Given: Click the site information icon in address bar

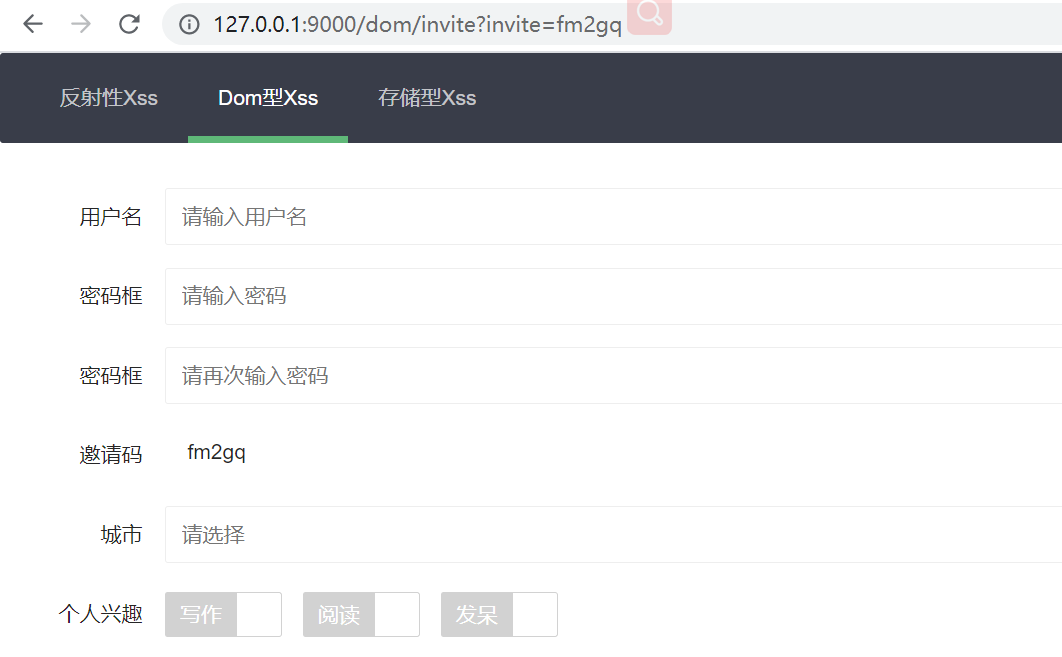Looking at the screenshot, I should coord(189,24).
